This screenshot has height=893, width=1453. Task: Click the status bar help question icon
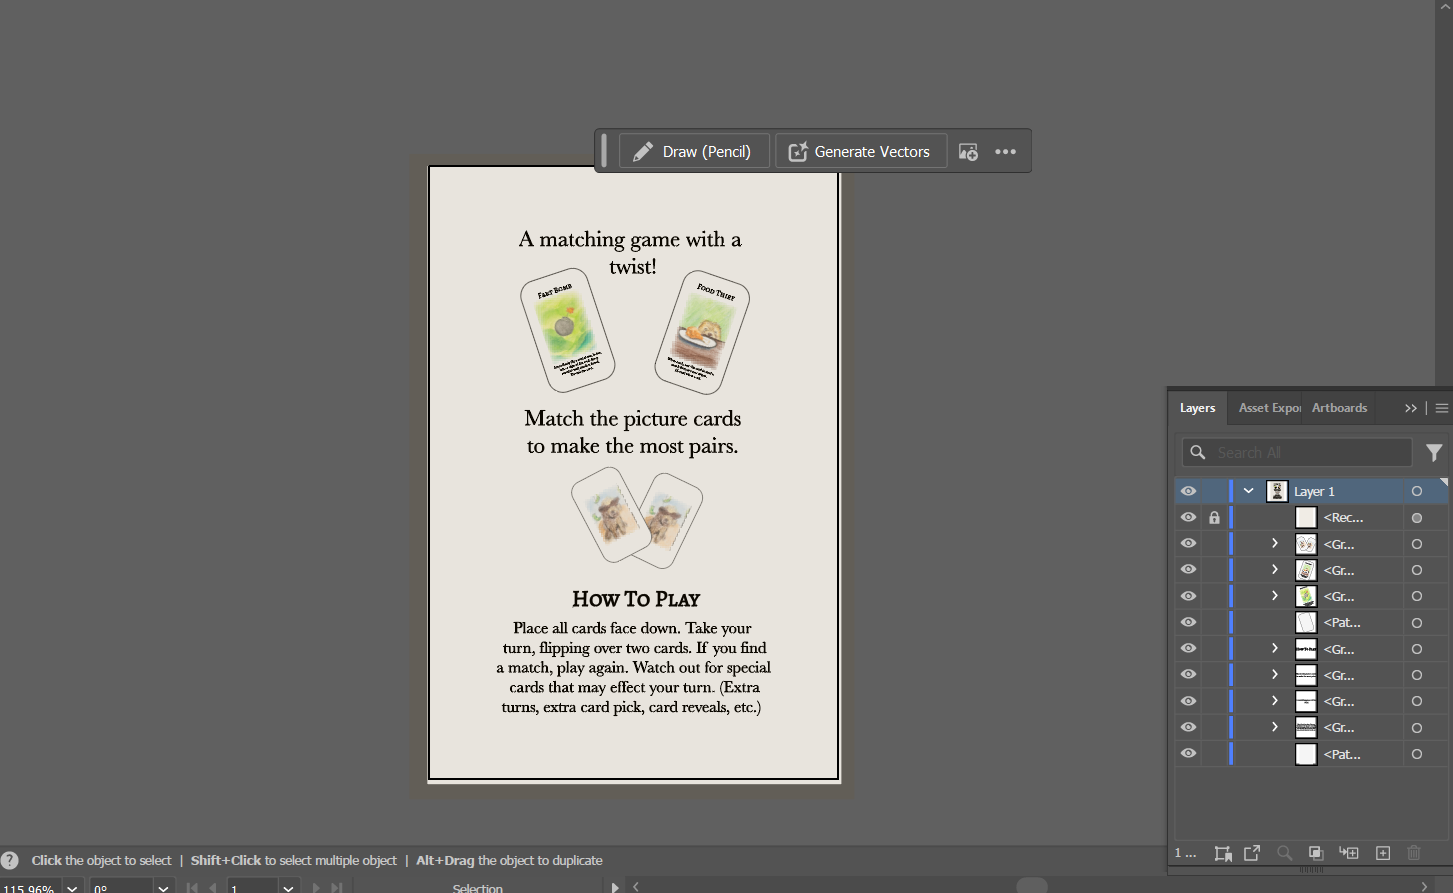[x=10, y=860]
